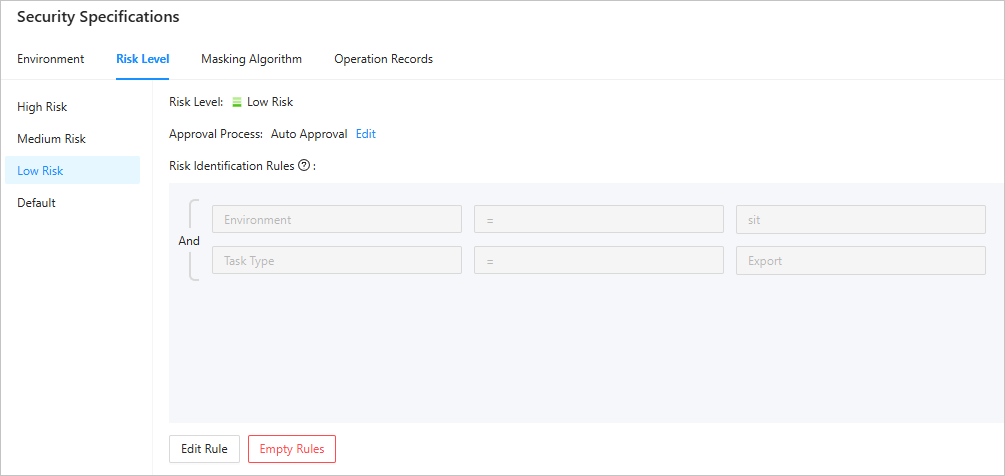Open the operator dropdown in the Task Type row
Screen dimensions: 1005x476
pyautogui.click(x=598, y=261)
